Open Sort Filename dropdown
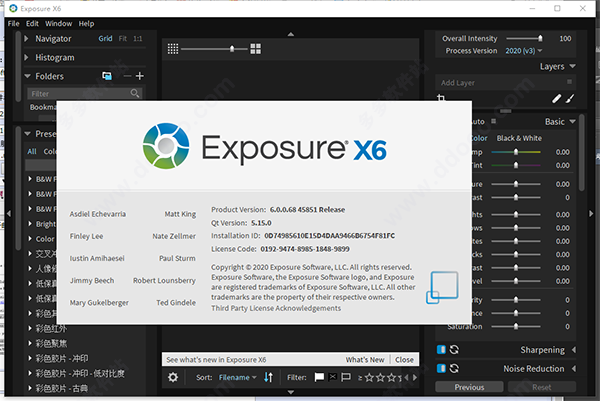600x401 pixels. [237, 377]
